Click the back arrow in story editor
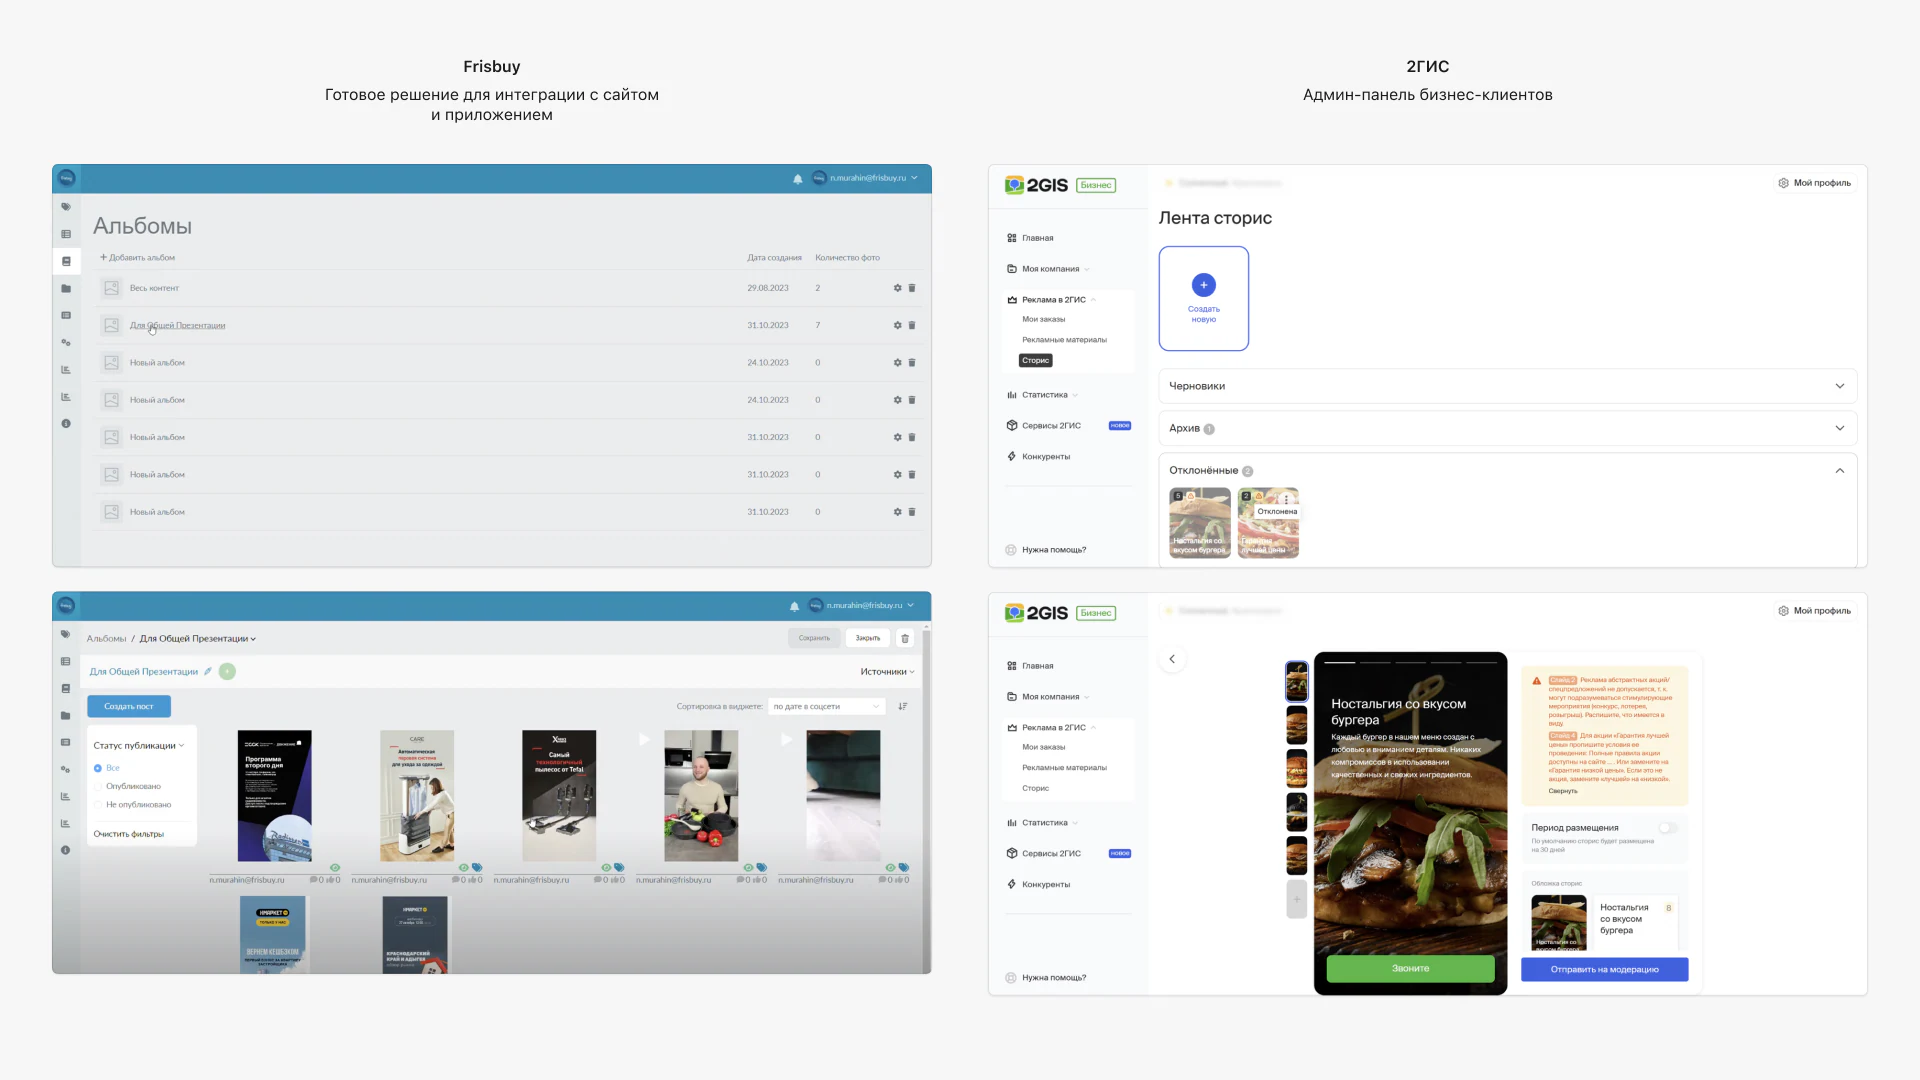The height and width of the screenshot is (1080, 1920). tap(1172, 659)
